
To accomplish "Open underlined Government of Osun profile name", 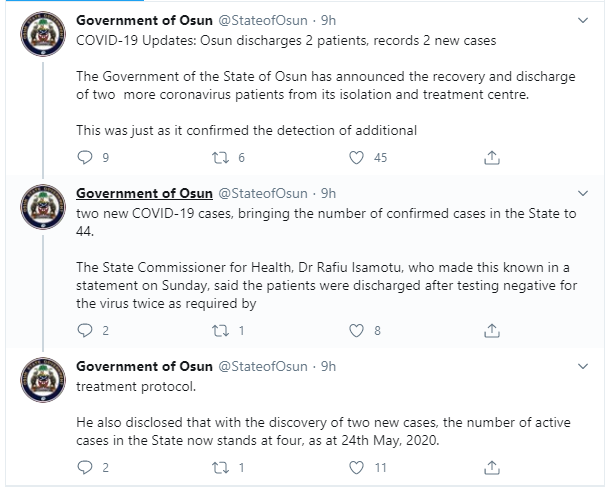I will click(144, 193).
